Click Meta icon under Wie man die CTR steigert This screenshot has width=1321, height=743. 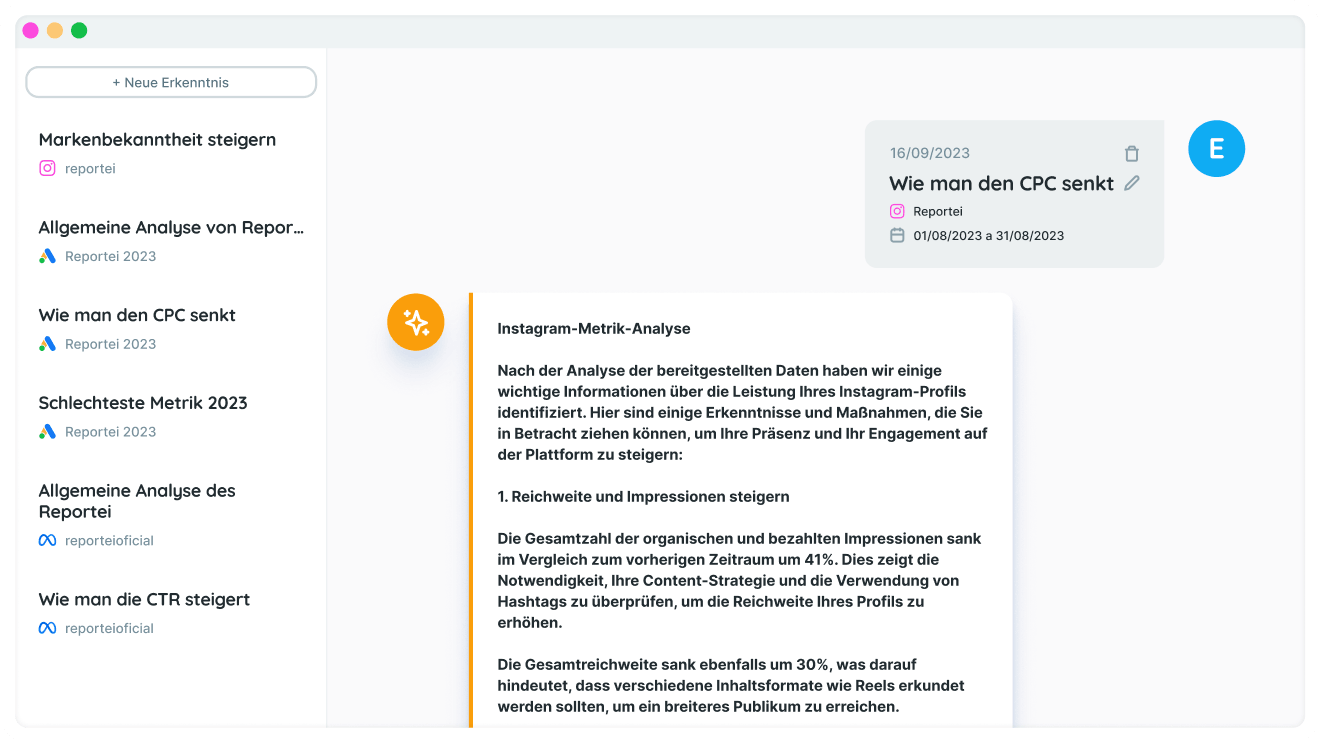tap(47, 628)
